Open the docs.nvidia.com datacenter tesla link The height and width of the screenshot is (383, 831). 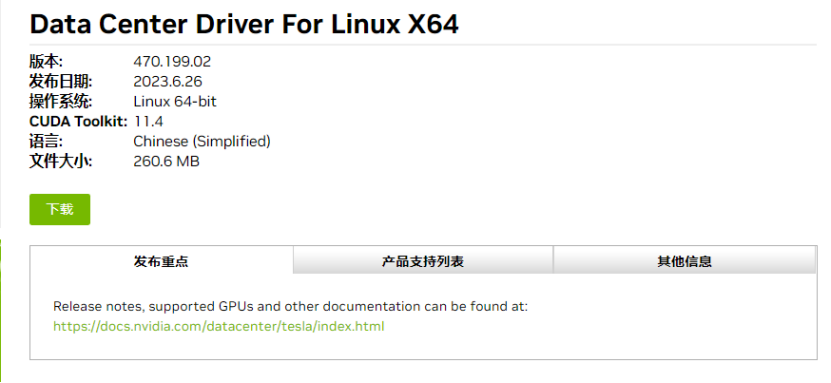tap(218, 326)
